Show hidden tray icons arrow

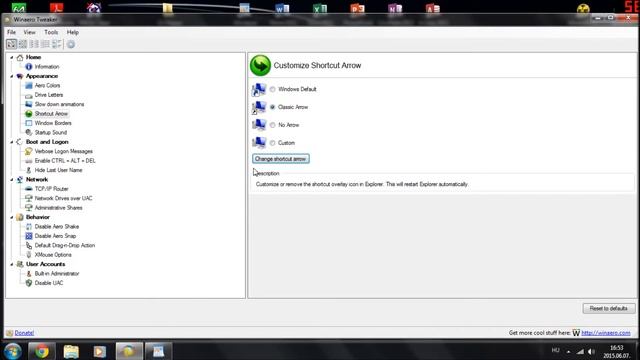(x=568, y=351)
